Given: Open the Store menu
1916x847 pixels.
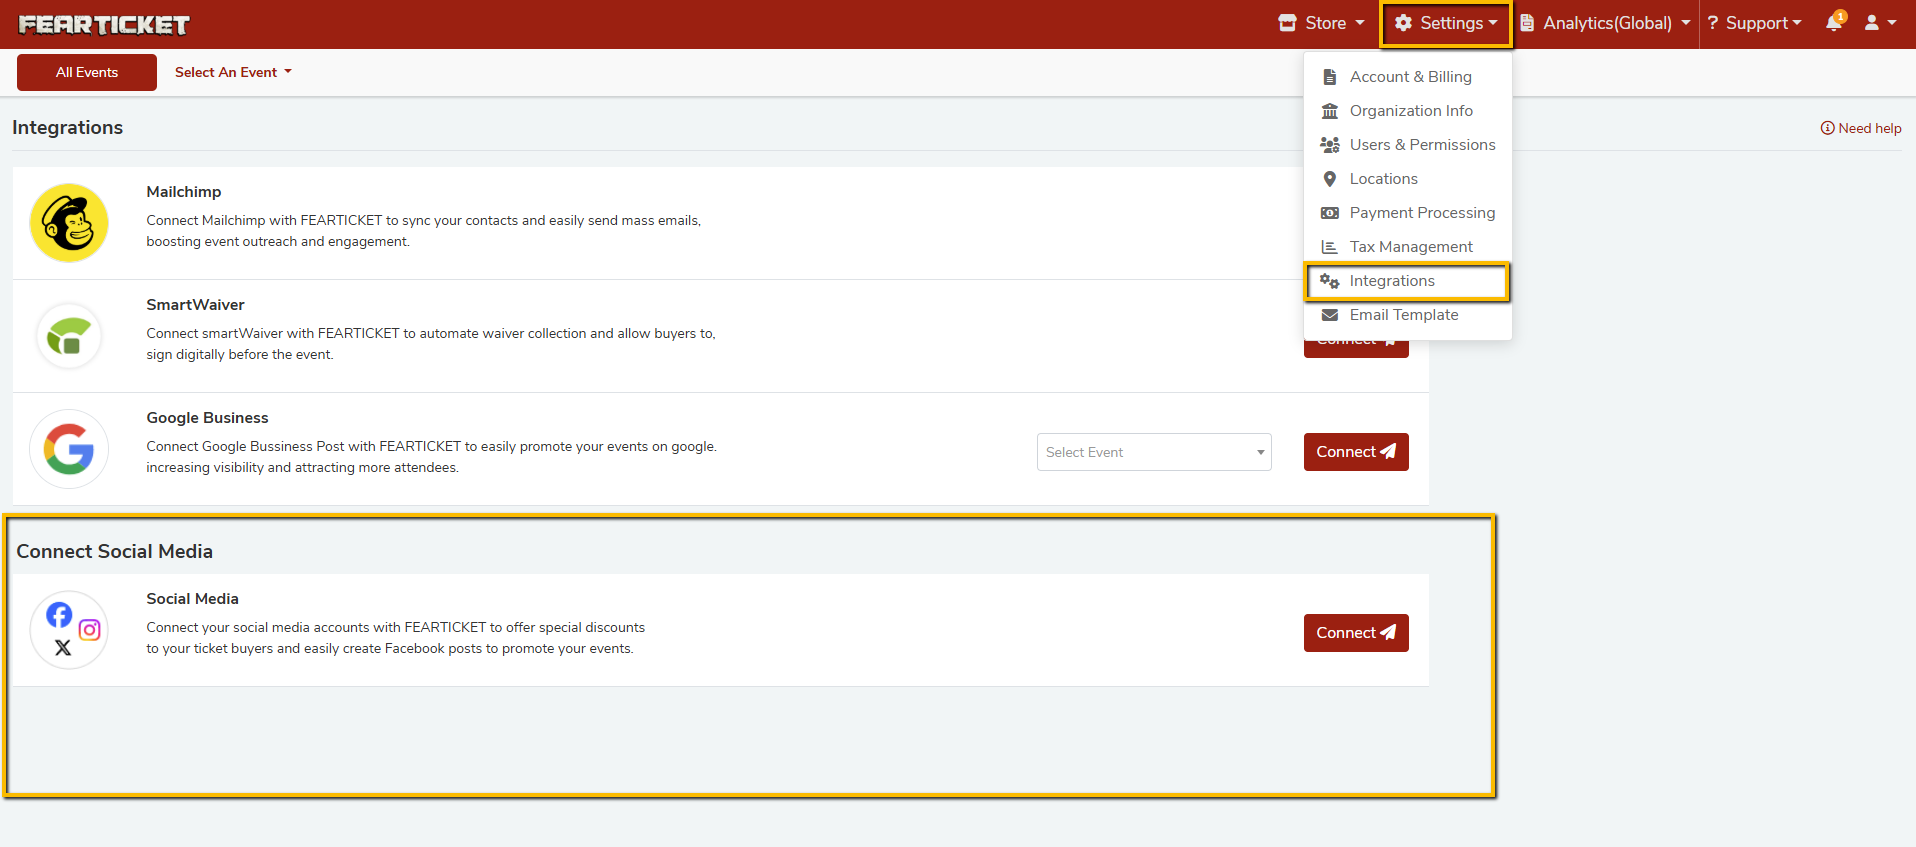Looking at the screenshot, I should (1321, 23).
